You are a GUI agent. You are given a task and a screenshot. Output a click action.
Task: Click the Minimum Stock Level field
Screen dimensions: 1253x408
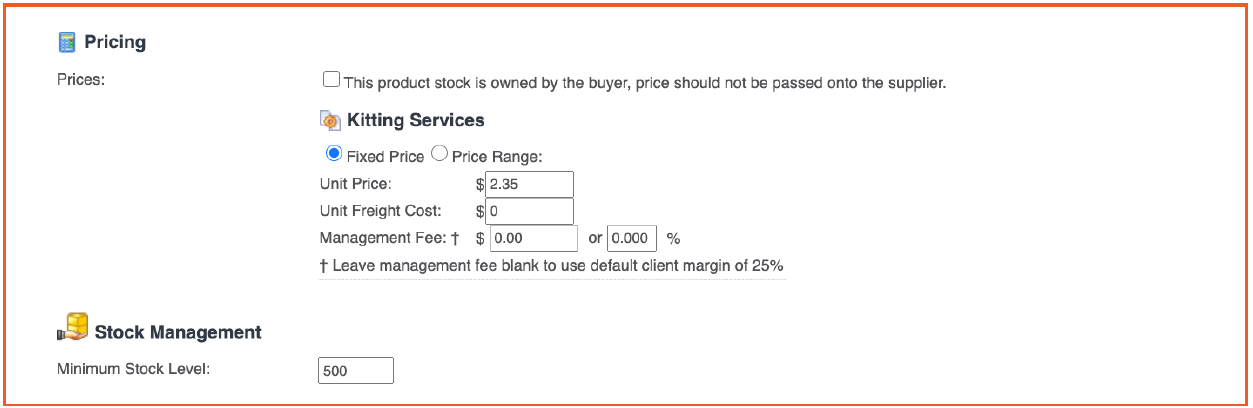point(356,370)
